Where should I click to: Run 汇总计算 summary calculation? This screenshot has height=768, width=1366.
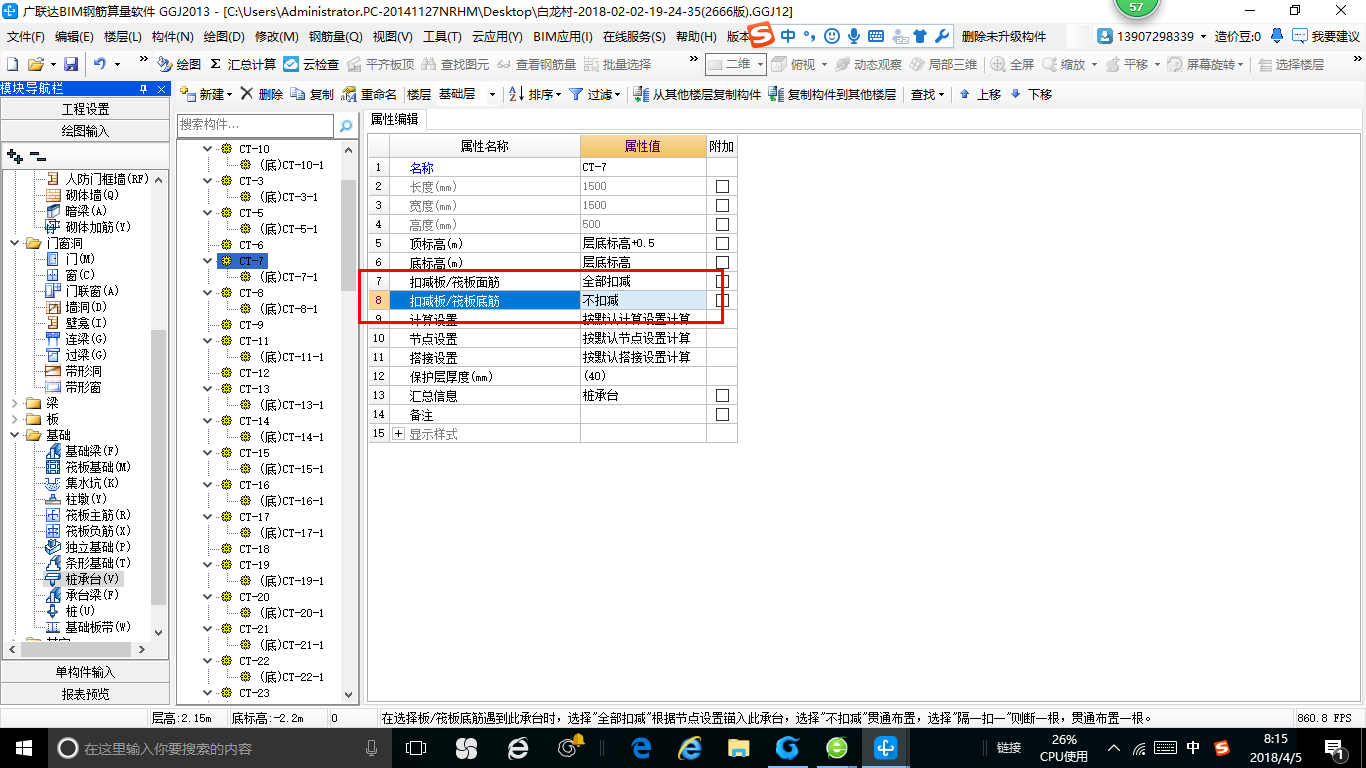[x=243, y=64]
